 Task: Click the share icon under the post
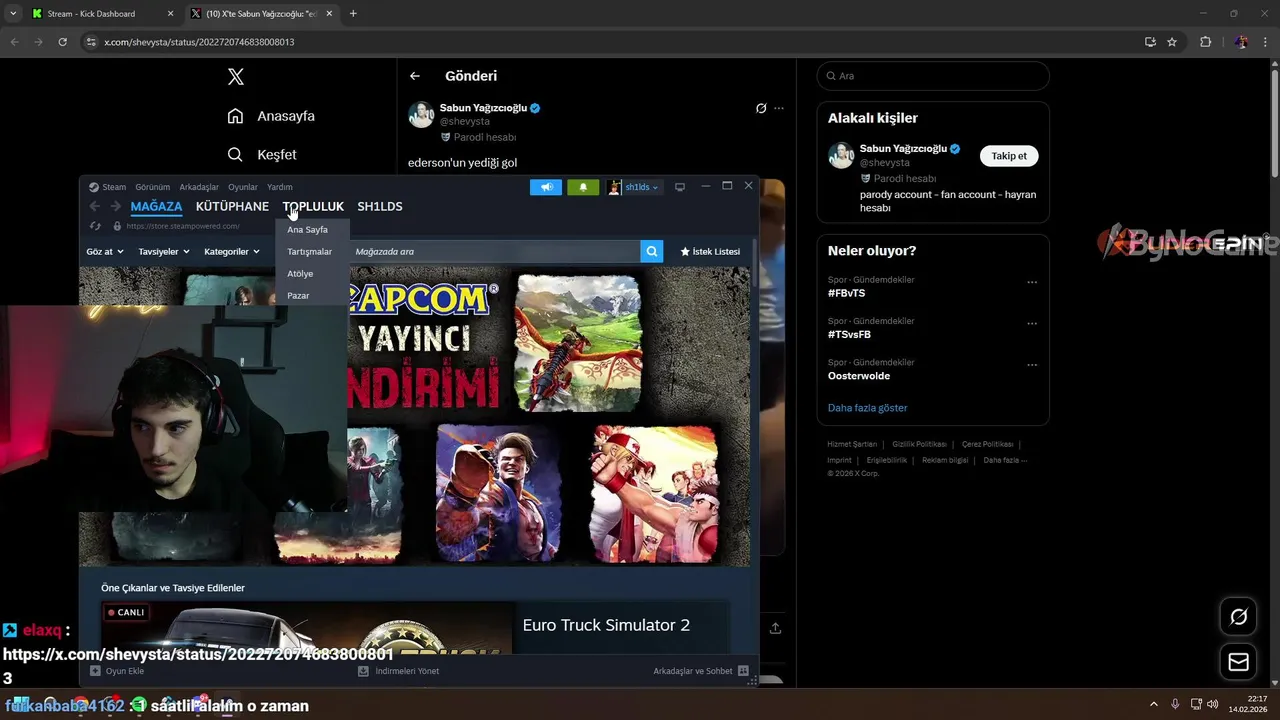point(775,628)
